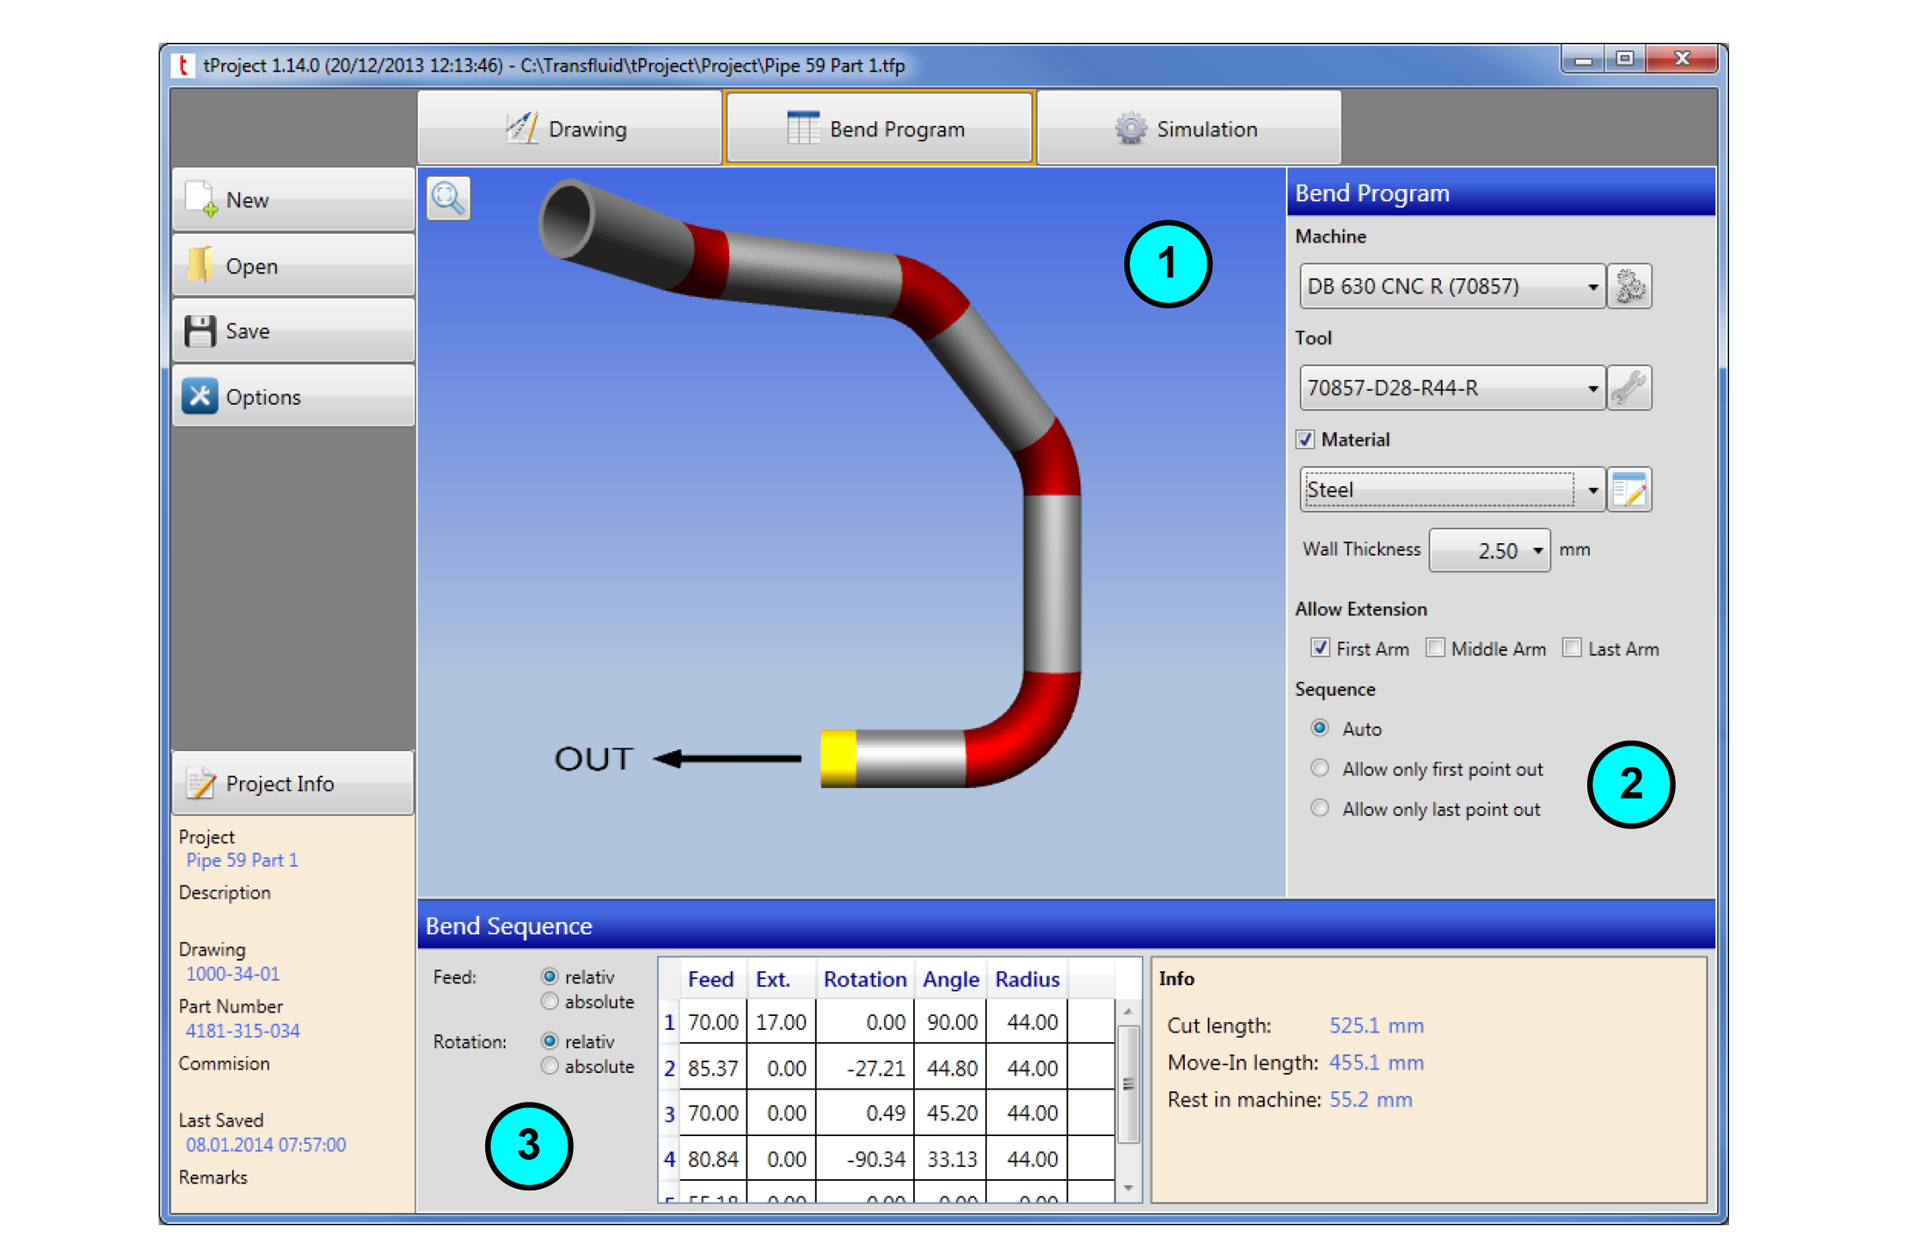Click the New project icon

203,198
